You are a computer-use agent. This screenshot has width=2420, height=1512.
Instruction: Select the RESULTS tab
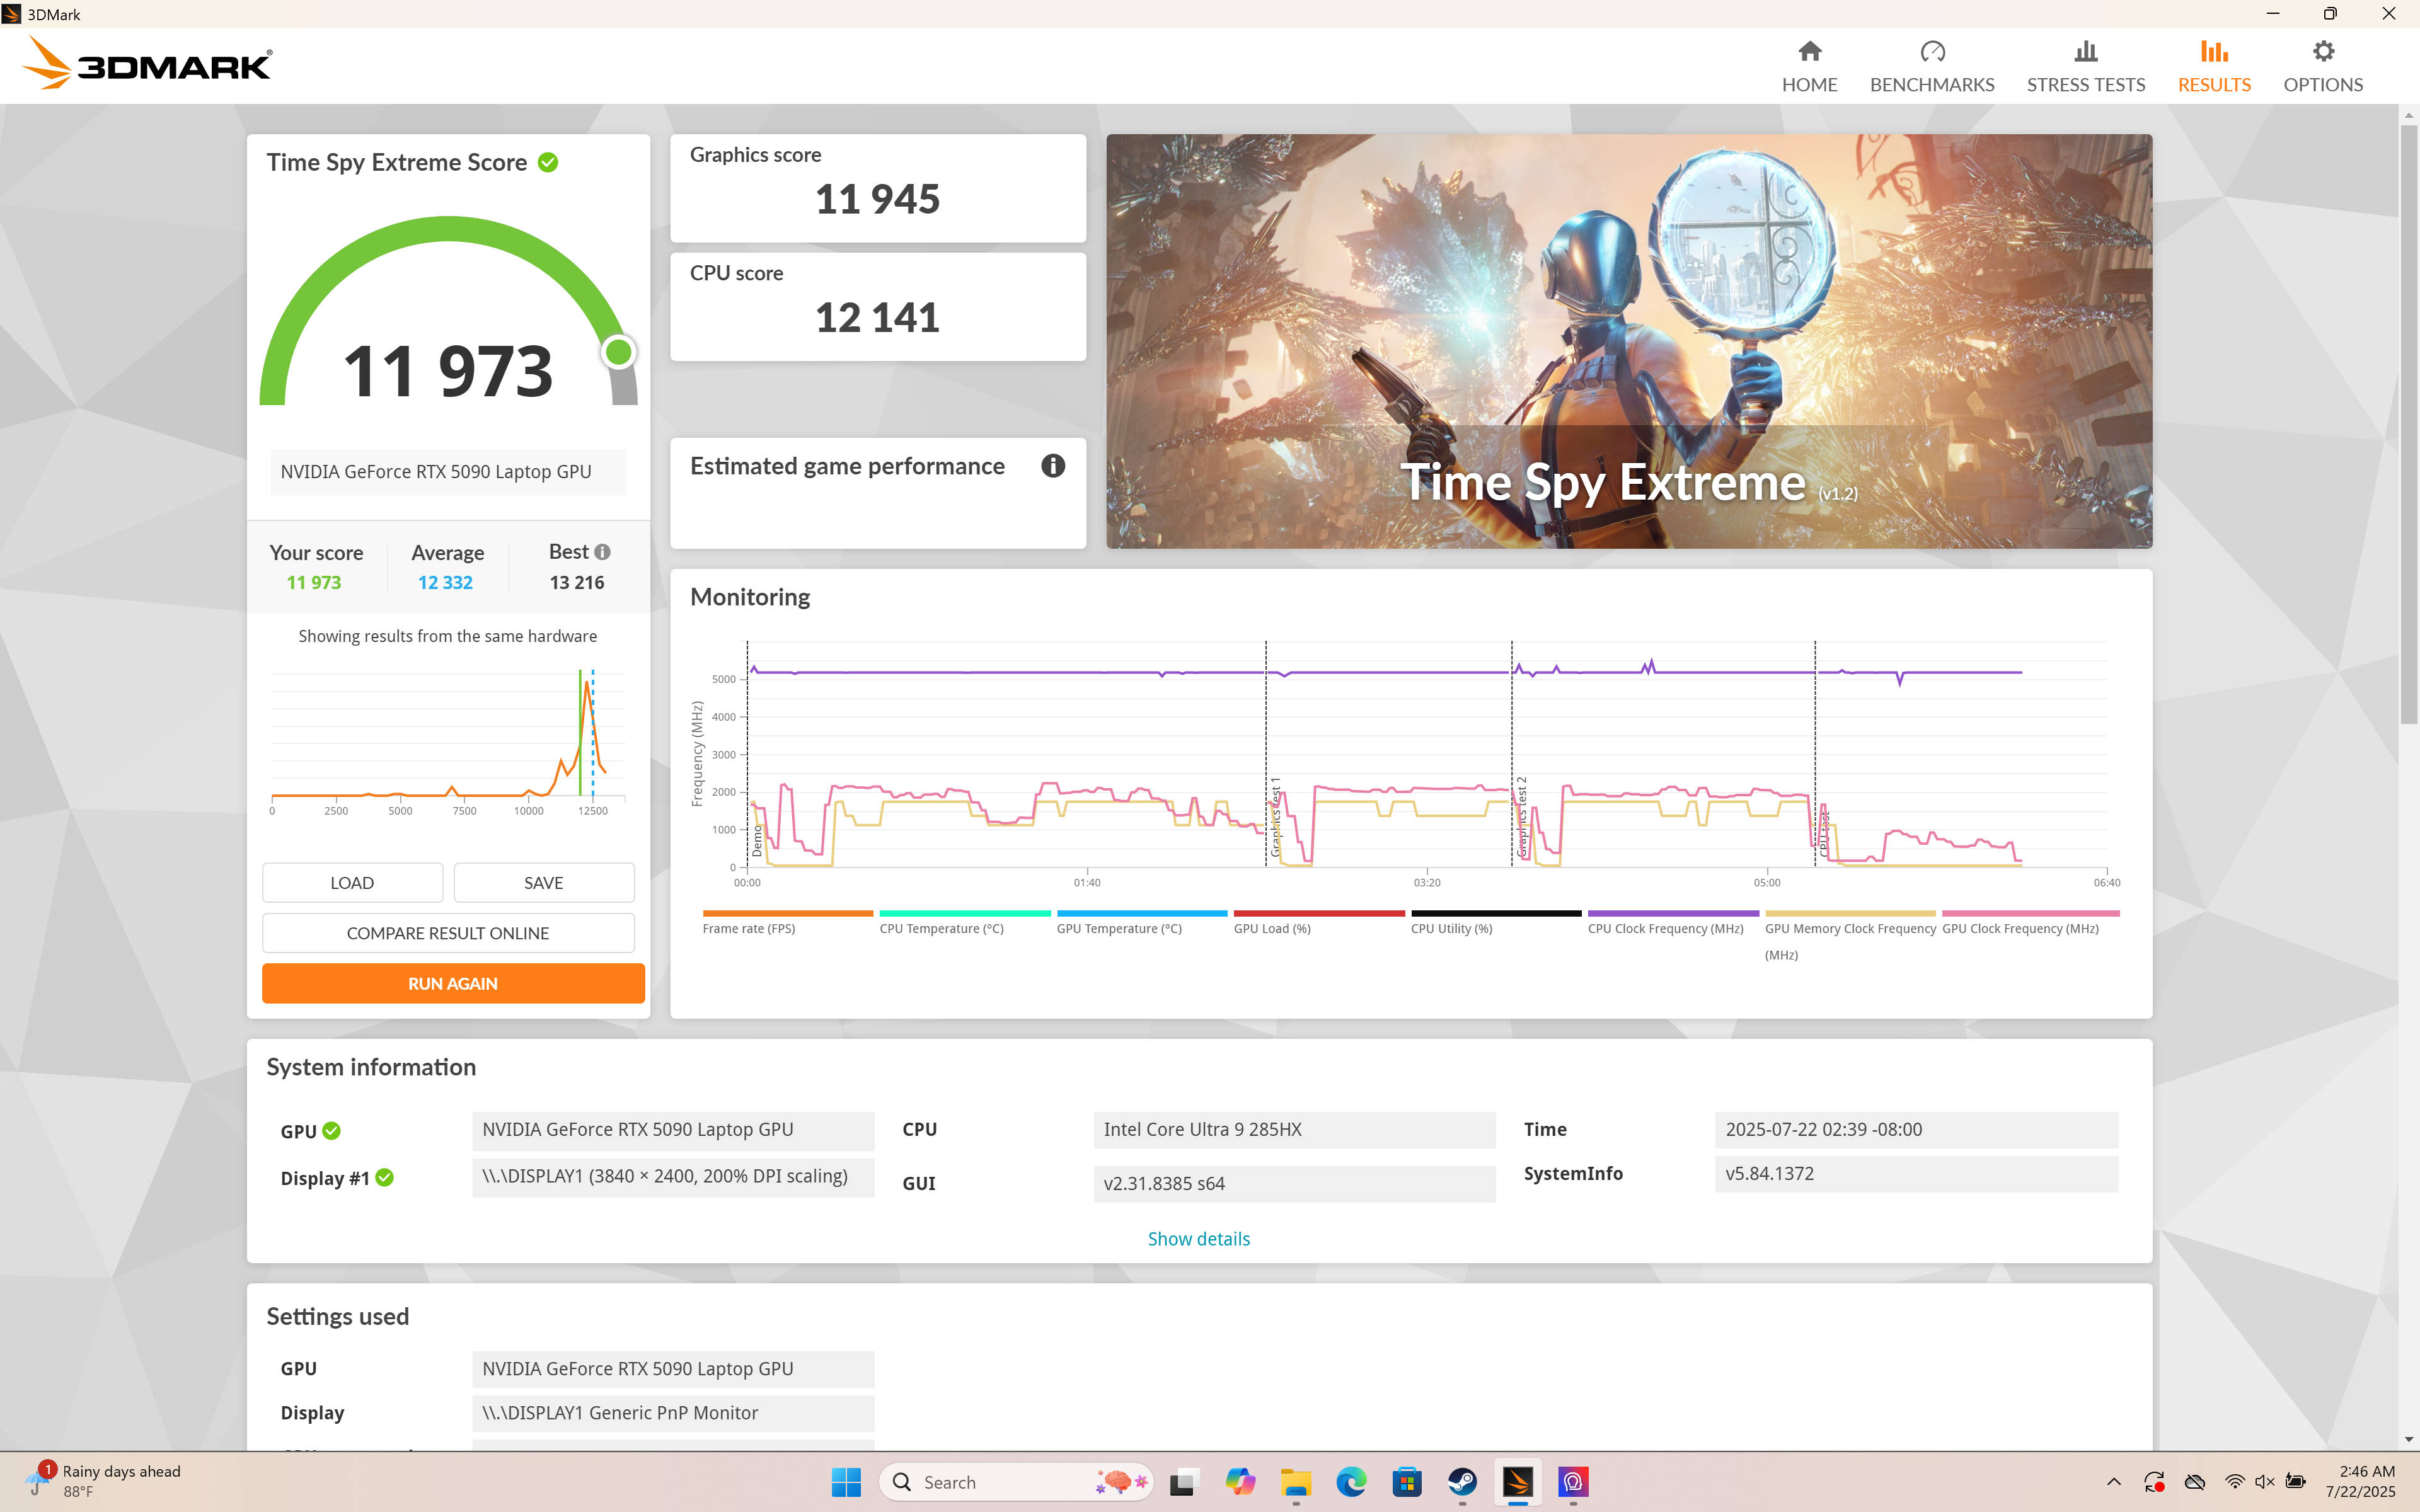[2214, 66]
